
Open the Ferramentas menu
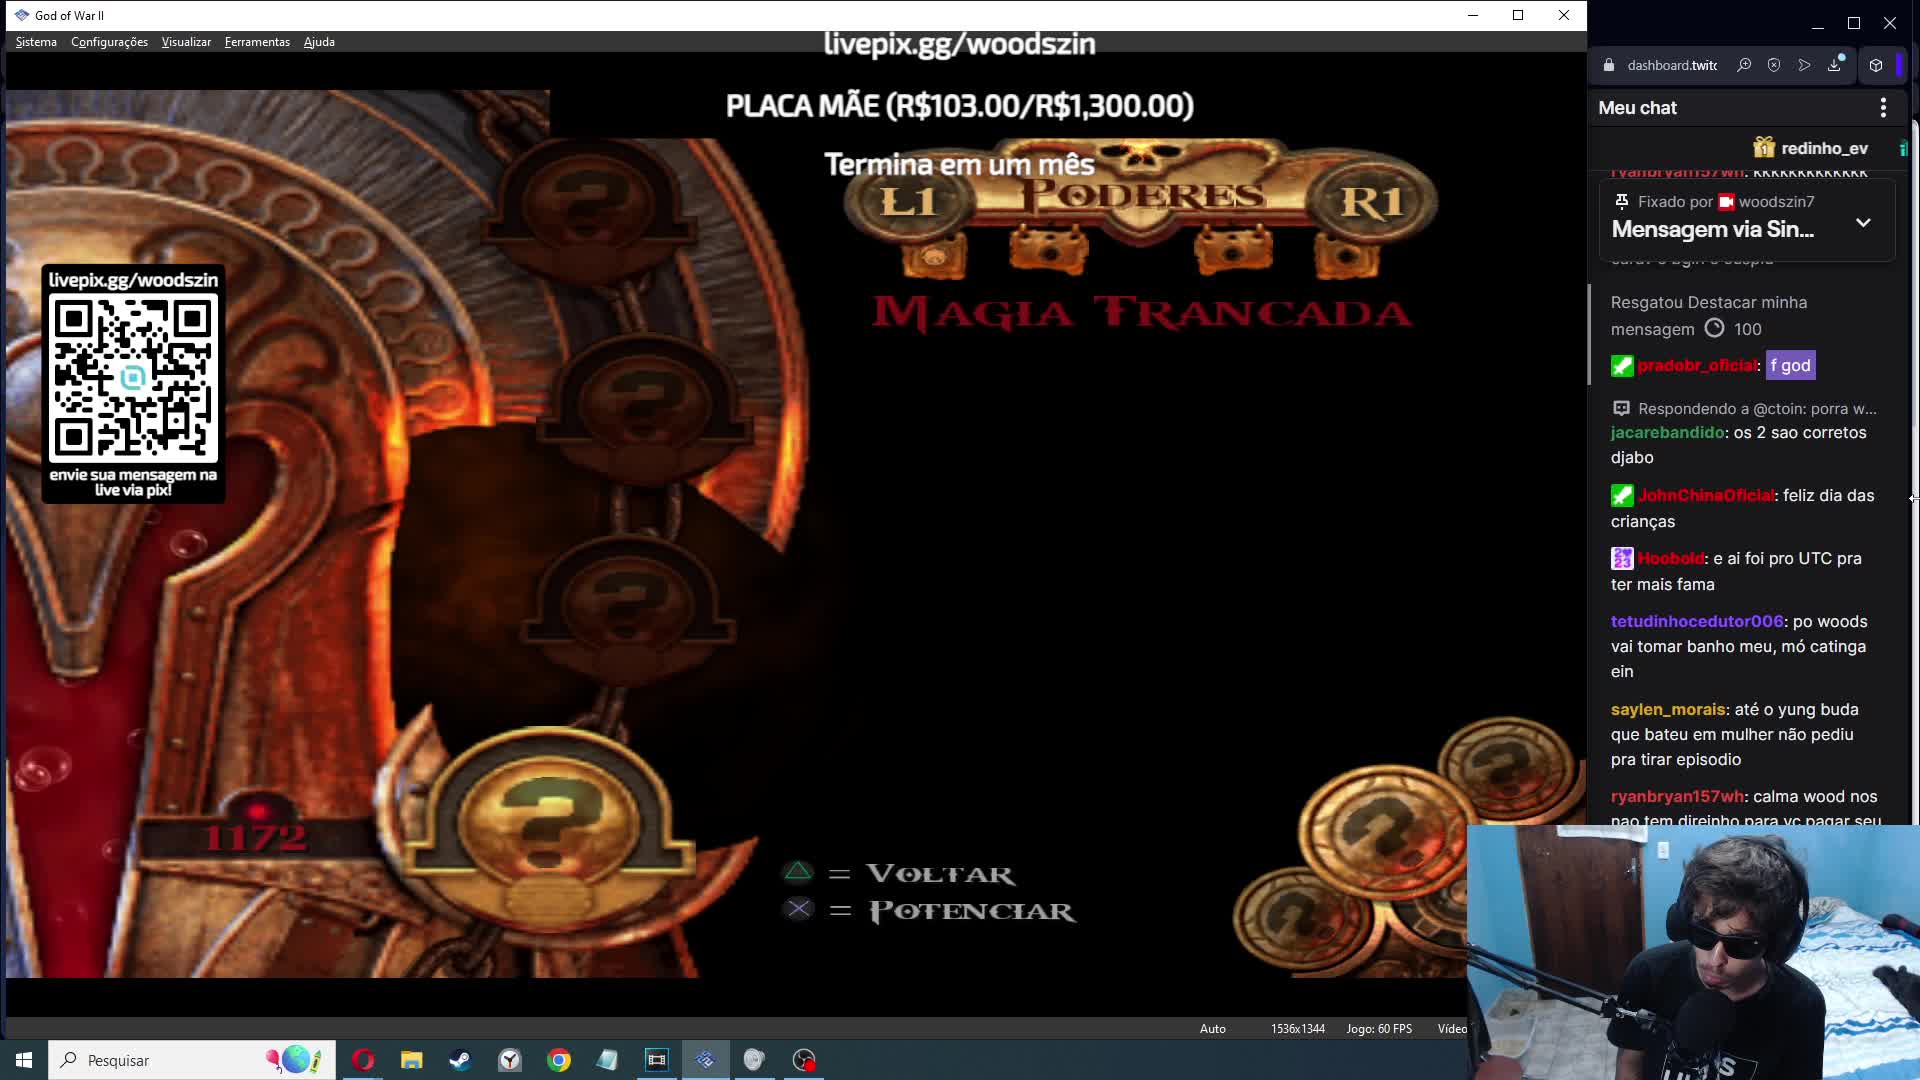click(x=257, y=42)
